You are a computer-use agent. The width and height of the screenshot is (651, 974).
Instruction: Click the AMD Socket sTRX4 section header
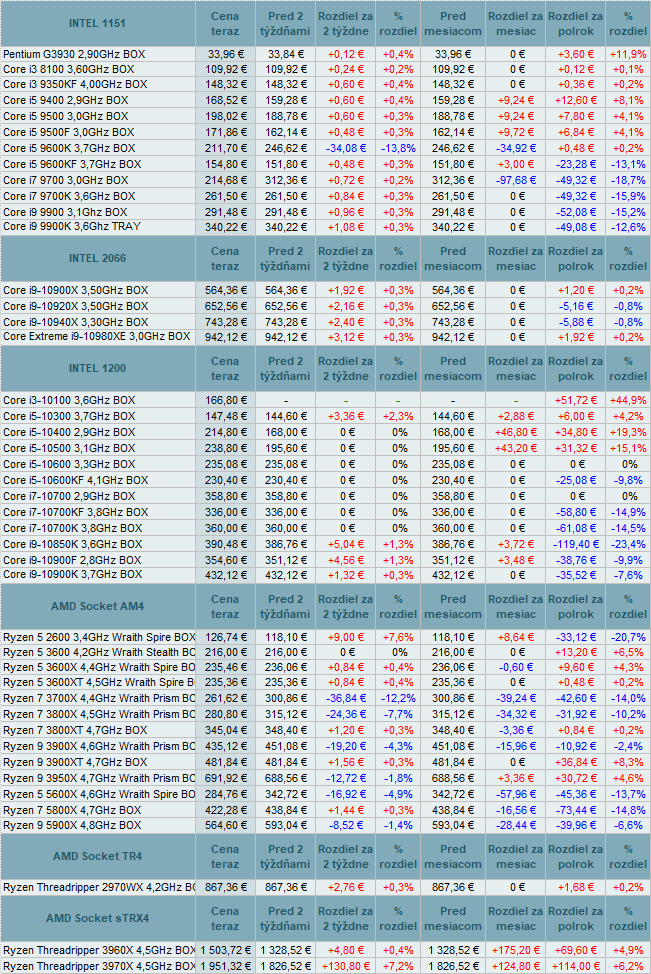tap(97, 918)
